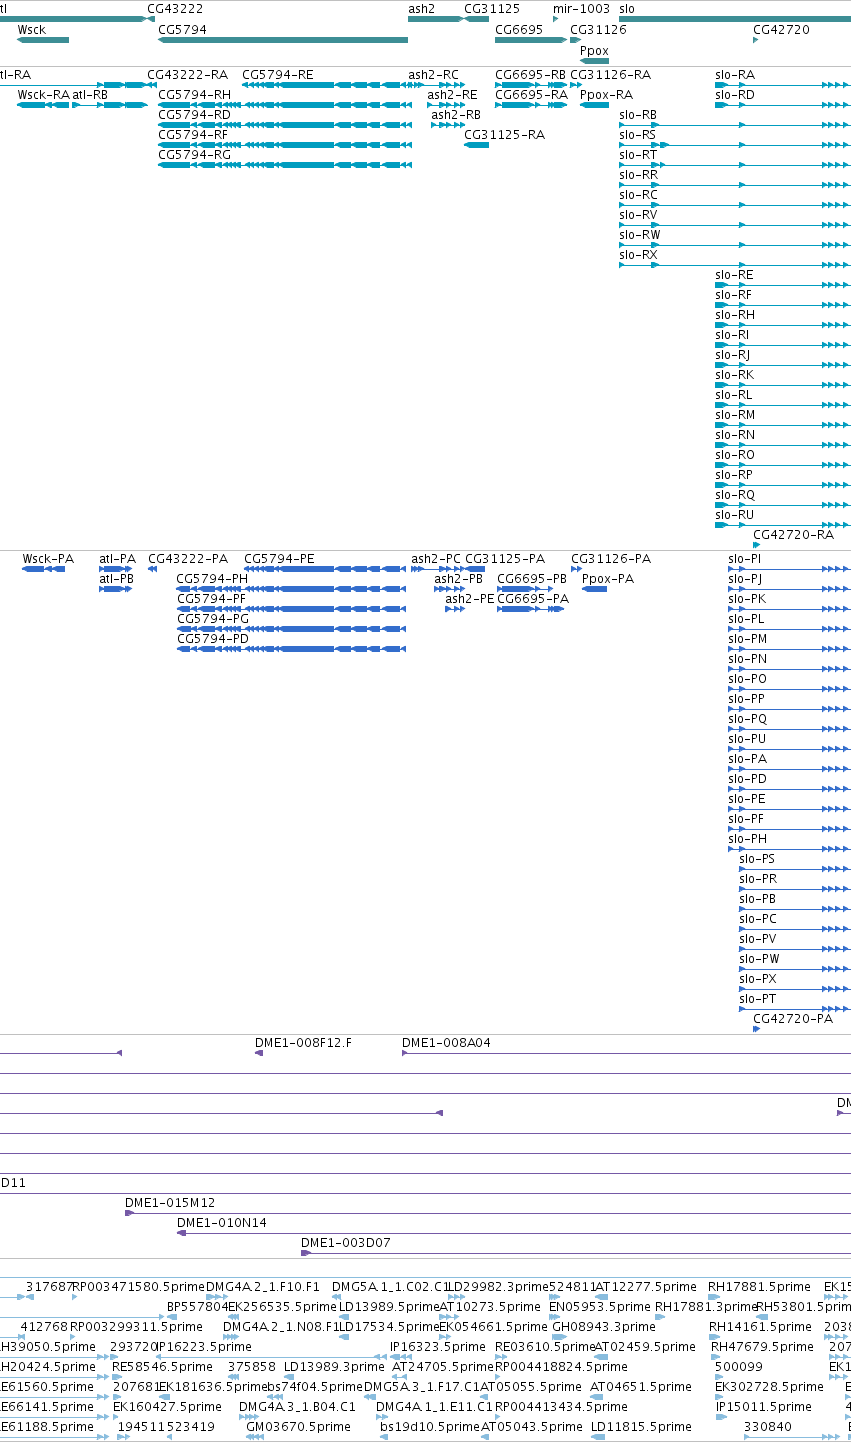Viewport: 851px width, 1442px height.
Task: Click the ash2-PC protein label
Action: pos(436,559)
